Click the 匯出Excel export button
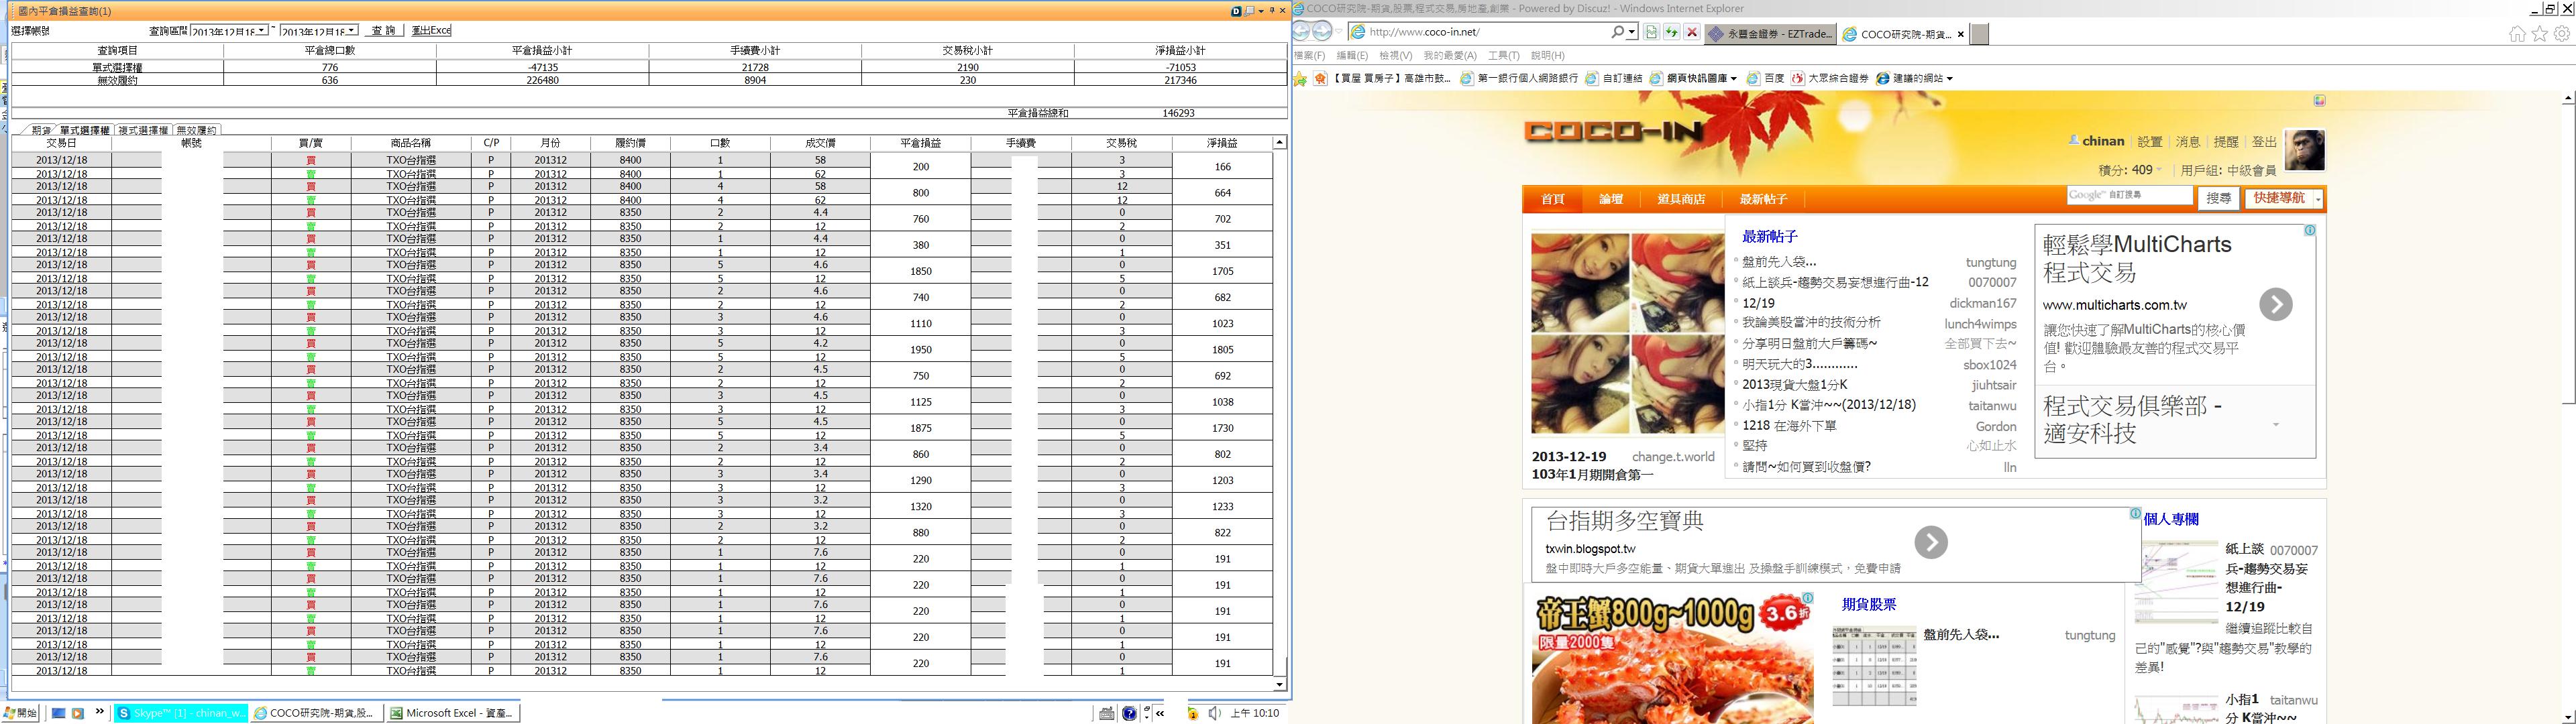Screen dimensions: 2576x724 pos(431,31)
